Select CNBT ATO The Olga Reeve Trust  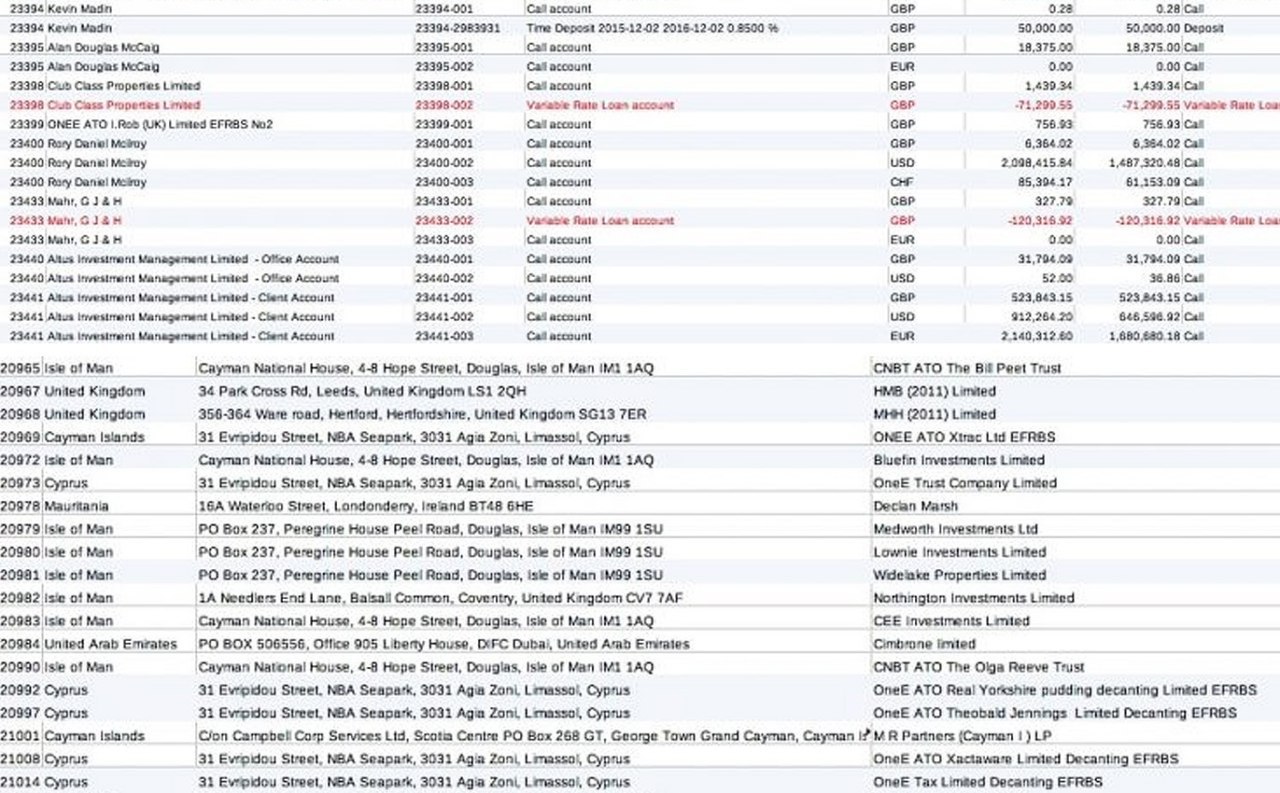click(x=978, y=667)
